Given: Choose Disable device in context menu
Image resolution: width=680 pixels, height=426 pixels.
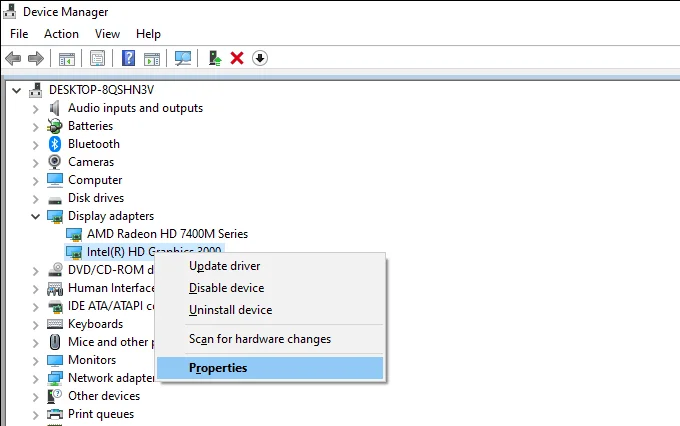Looking at the screenshot, I should pos(229,288).
